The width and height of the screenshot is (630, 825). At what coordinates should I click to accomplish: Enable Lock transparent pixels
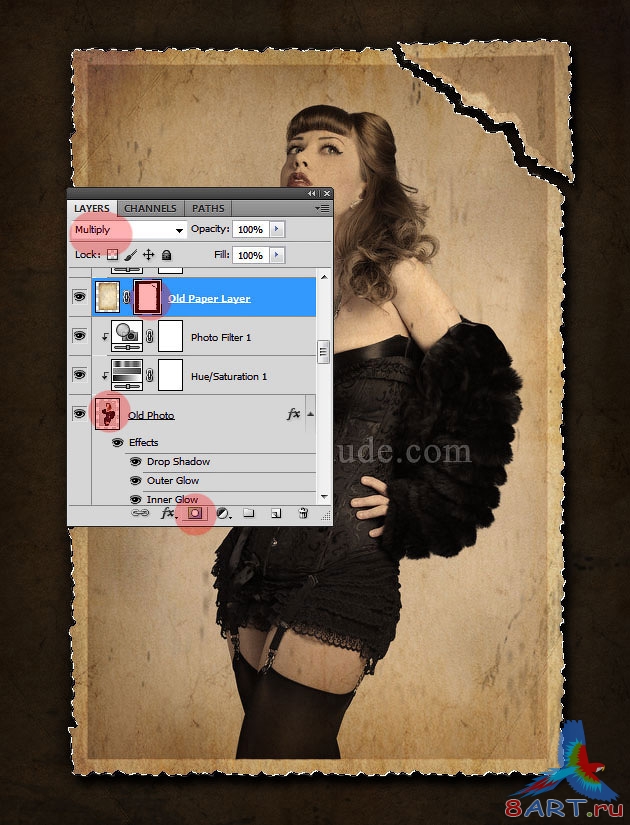point(112,255)
